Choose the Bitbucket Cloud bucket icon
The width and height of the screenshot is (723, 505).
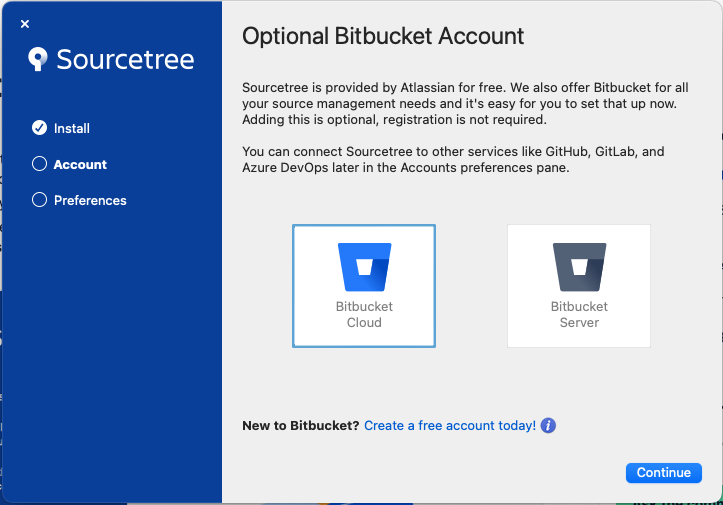coord(364,267)
